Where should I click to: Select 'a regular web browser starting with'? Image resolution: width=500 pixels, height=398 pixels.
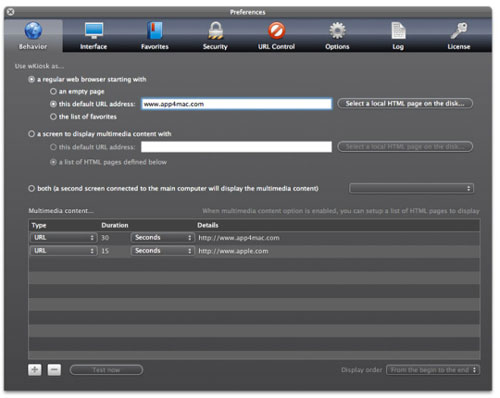31,79
